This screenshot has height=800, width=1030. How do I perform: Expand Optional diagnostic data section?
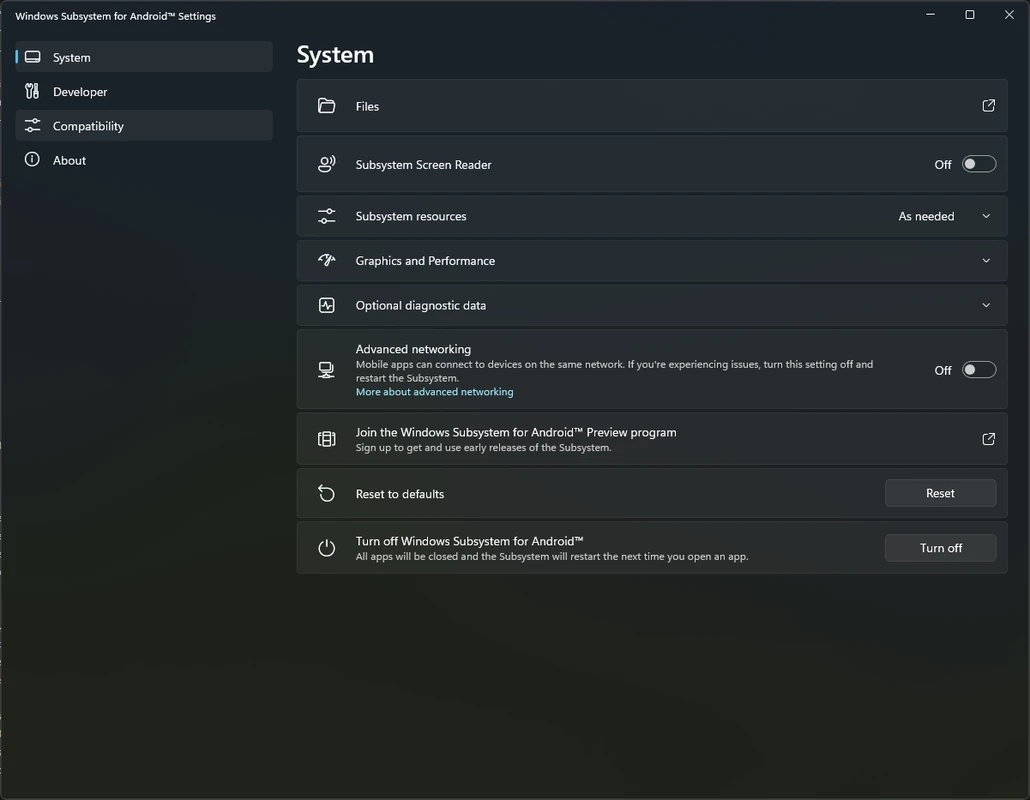pos(986,306)
